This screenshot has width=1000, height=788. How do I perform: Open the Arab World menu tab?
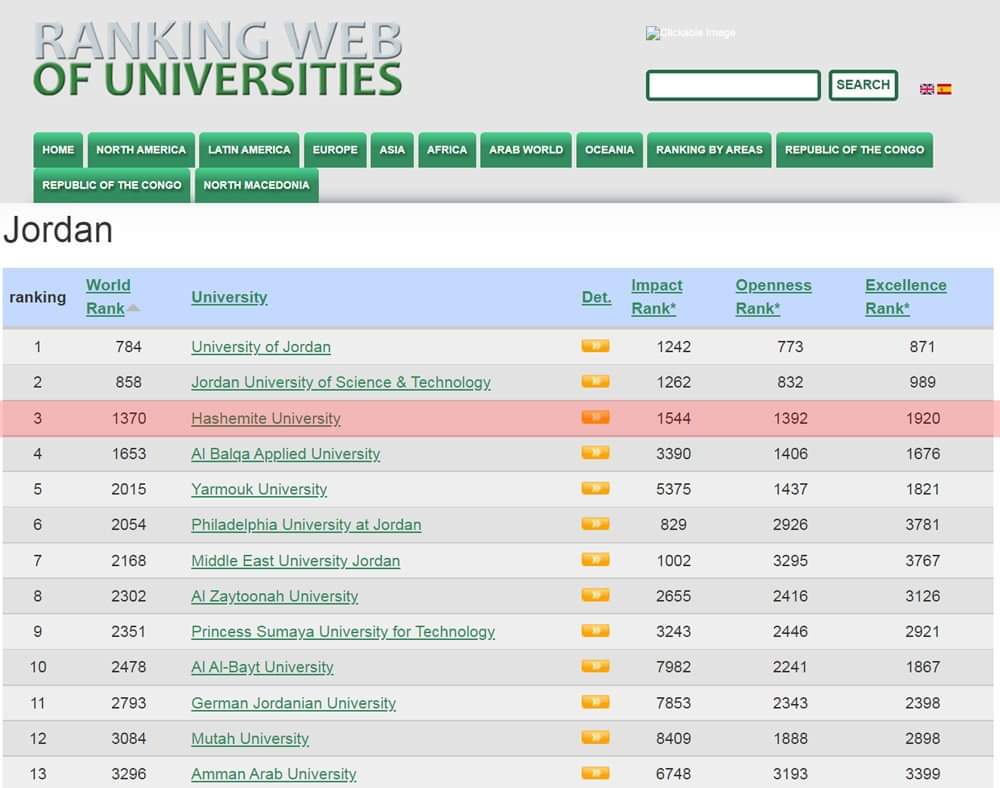(525, 150)
